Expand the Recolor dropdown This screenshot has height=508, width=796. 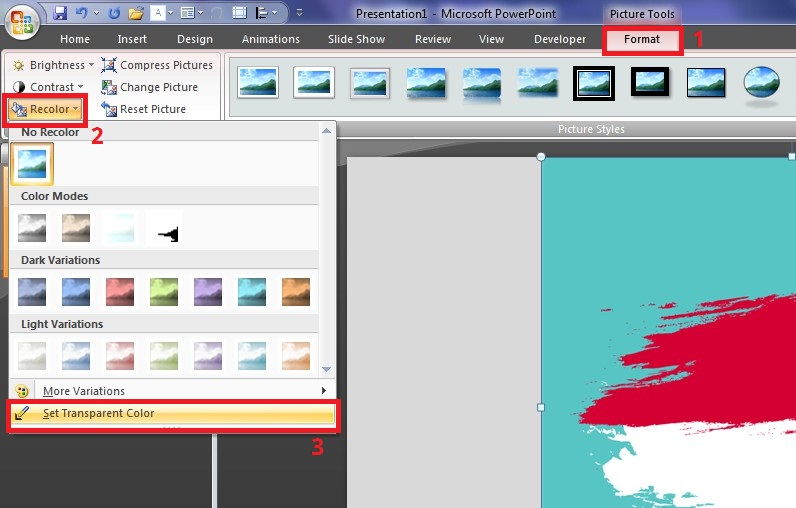[45, 109]
